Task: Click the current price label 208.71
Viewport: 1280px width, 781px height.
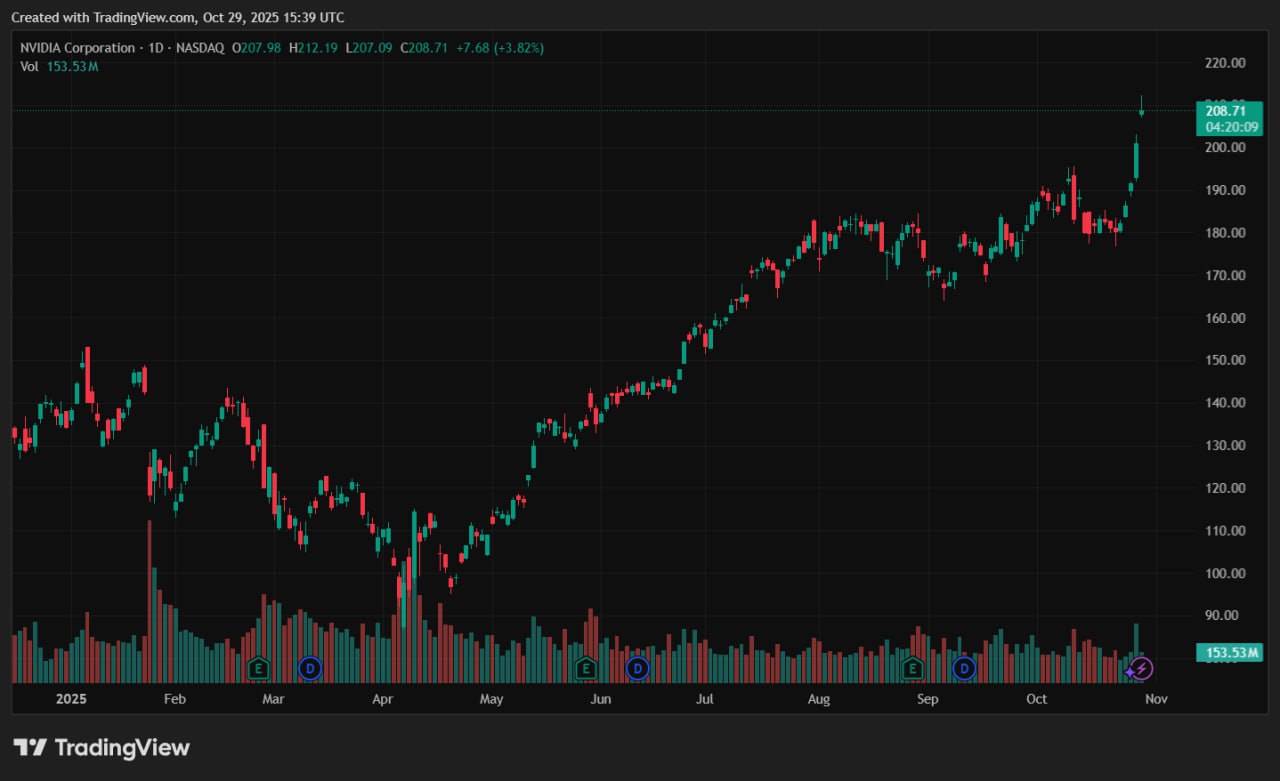Action: pos(1225,111)
